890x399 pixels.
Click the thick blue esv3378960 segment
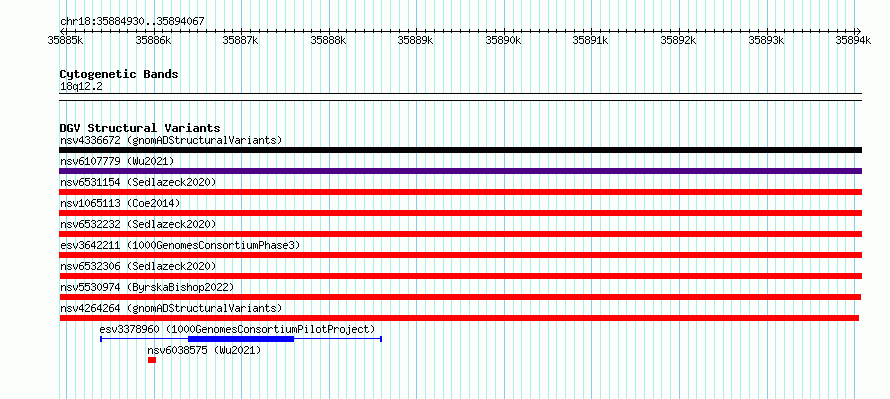241,339
